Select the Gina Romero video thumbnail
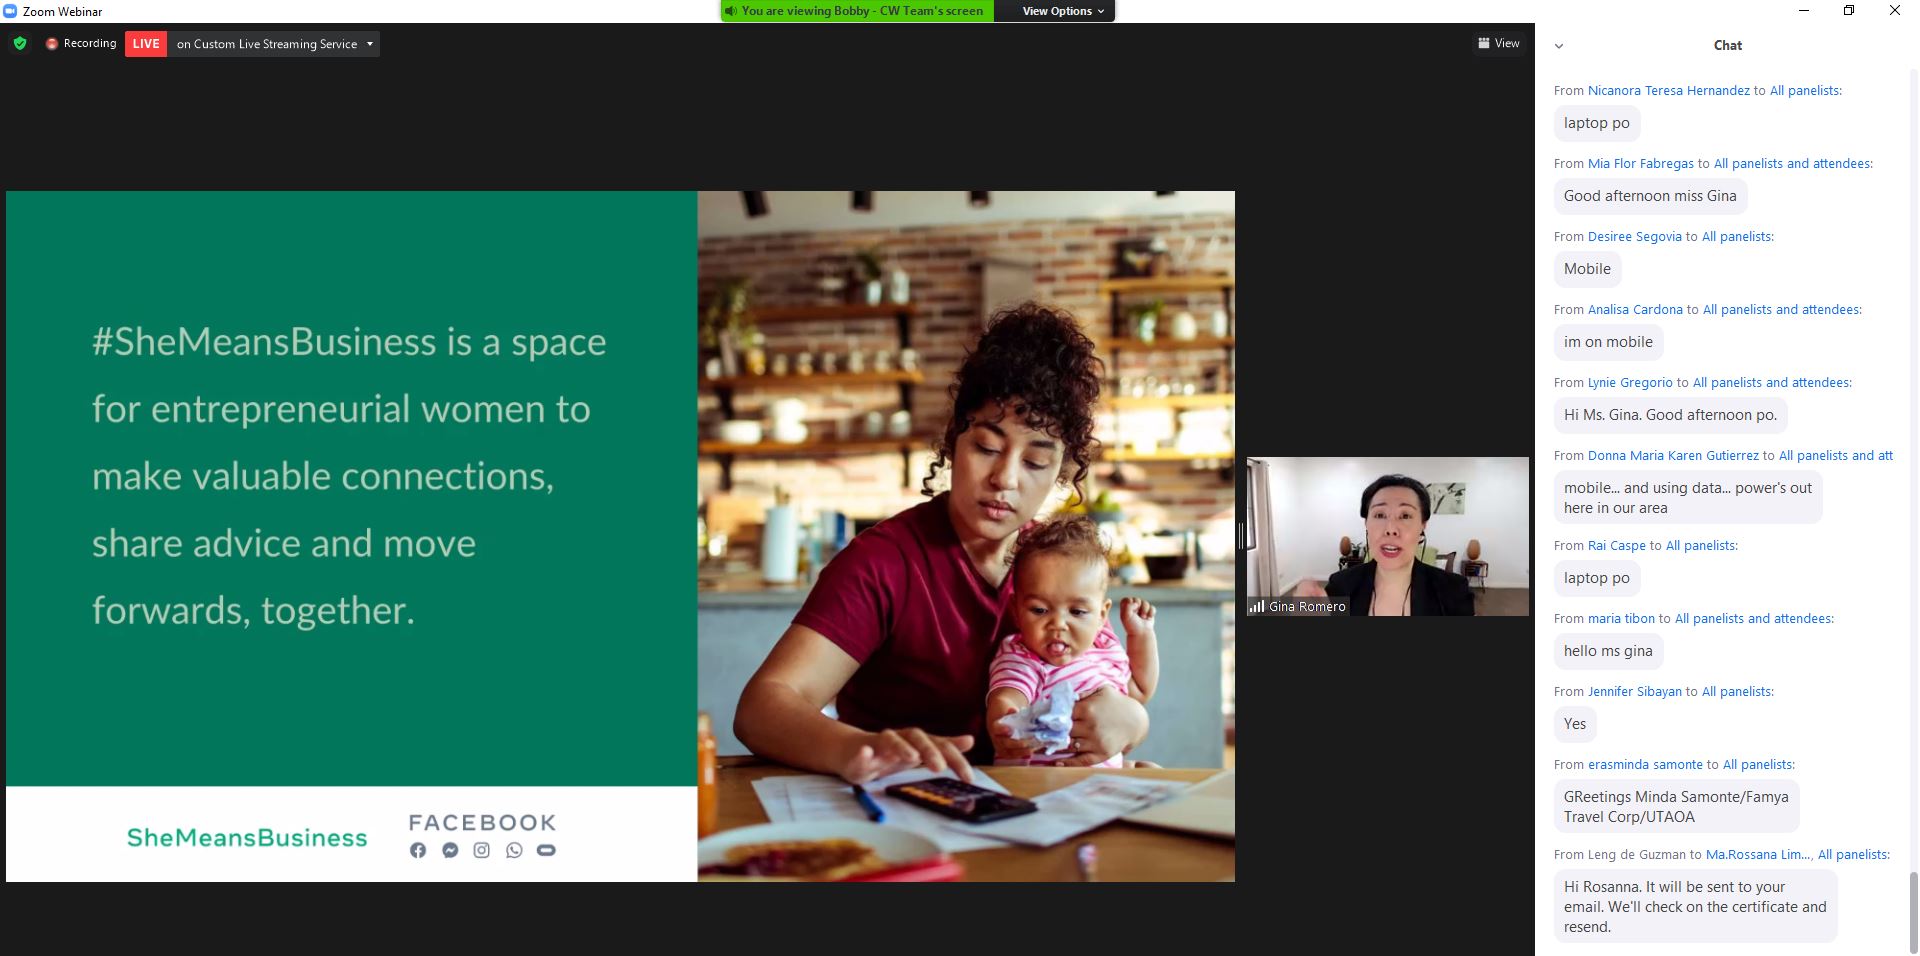The width and height of the screenshot is (1920, 956). [x=1387, y=536]
